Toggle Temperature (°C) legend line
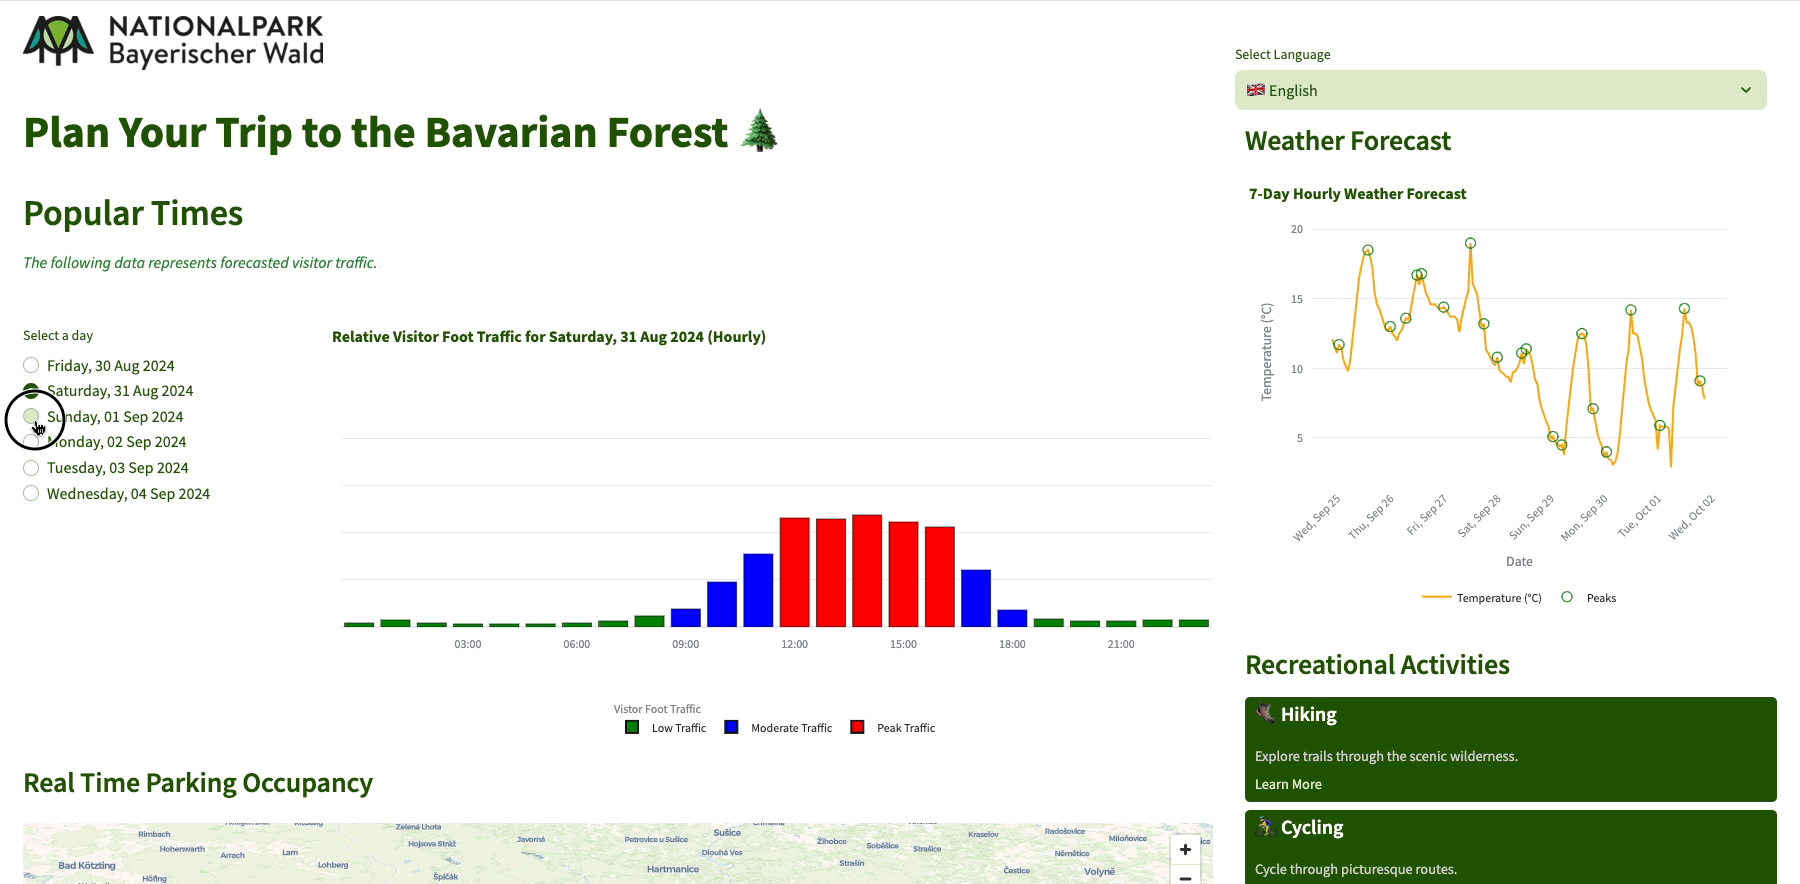 coord(1482,597)
